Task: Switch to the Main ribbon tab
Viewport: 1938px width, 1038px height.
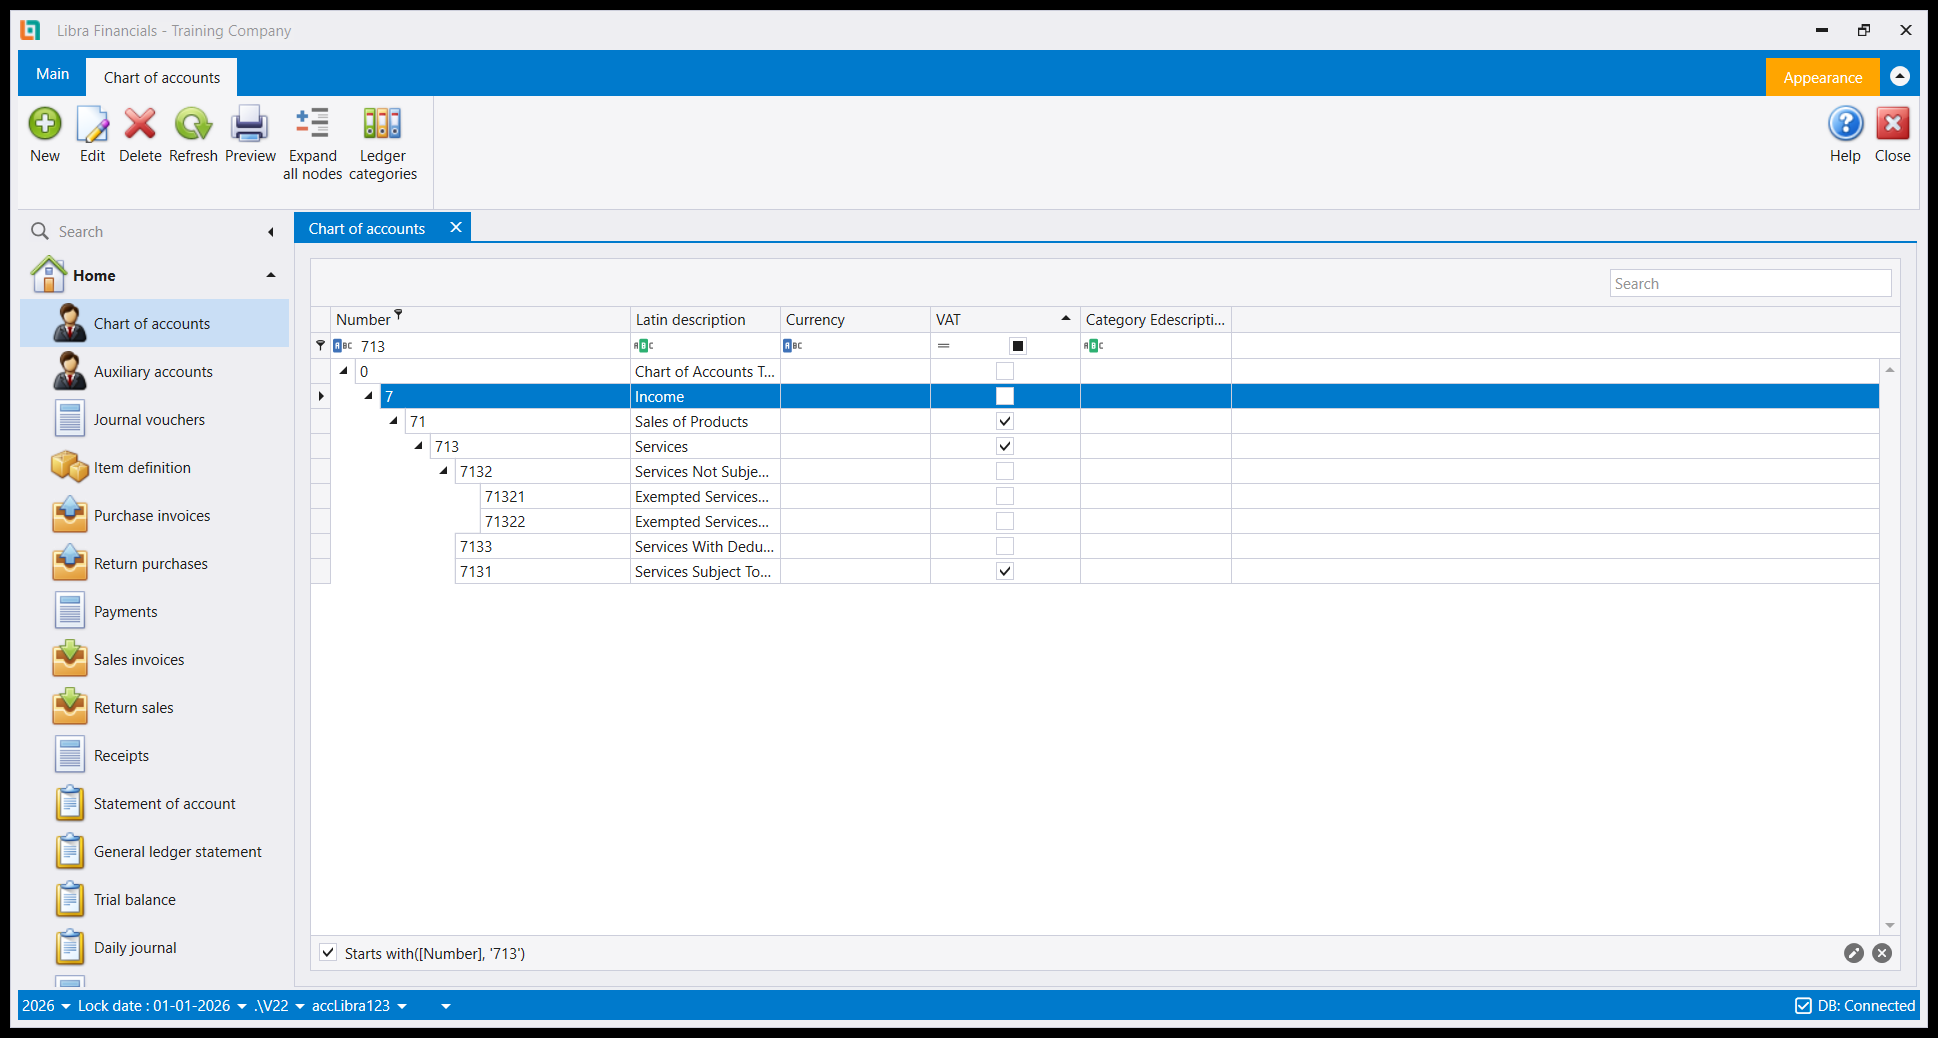Action: click(53, 74)
